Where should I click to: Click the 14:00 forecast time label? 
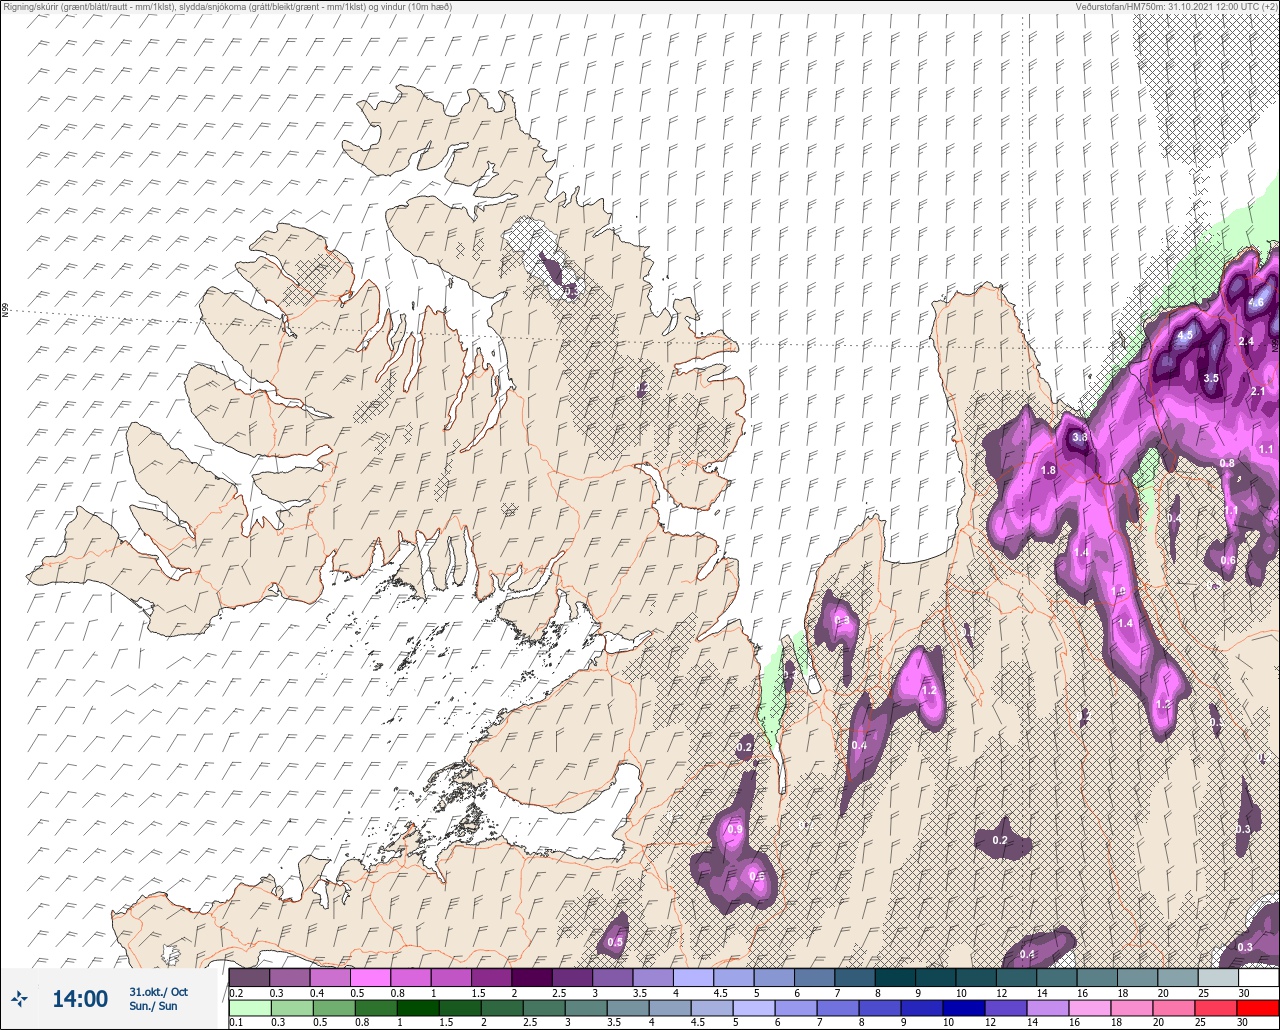pos(80,998)
